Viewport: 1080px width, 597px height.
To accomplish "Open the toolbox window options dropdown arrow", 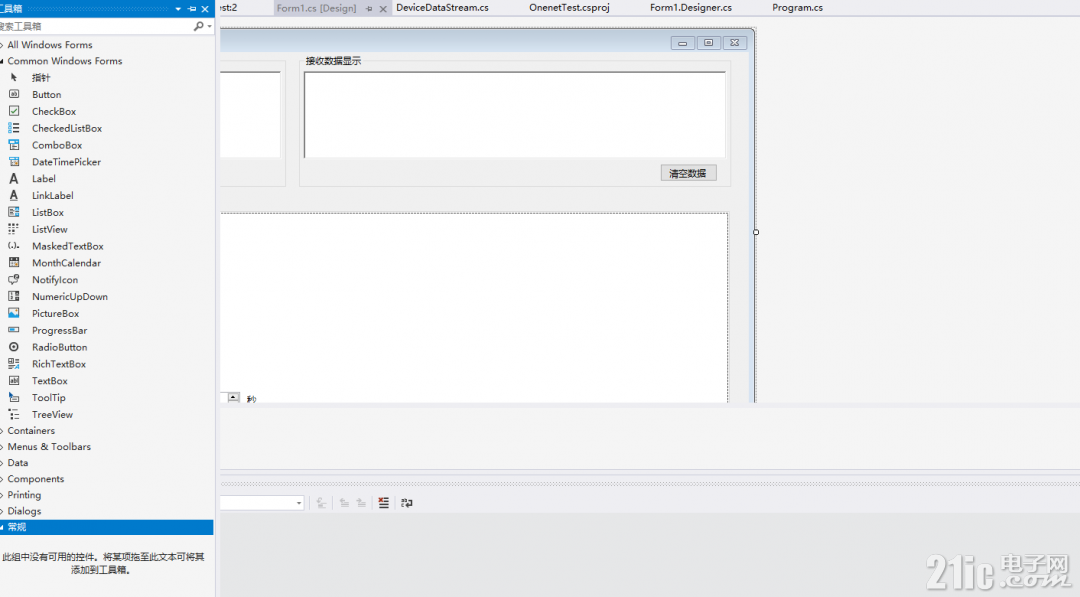I will pyautogui.click(x=178, y=9).
